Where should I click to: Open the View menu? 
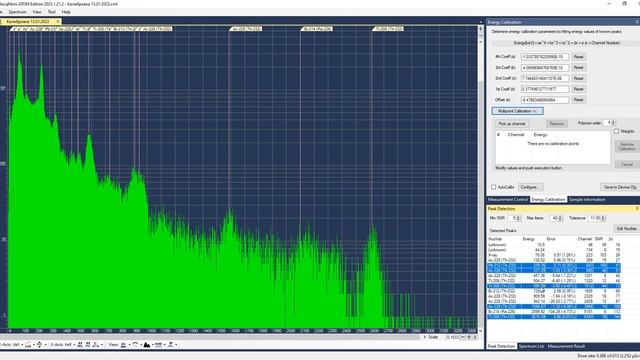coord(37,12)
